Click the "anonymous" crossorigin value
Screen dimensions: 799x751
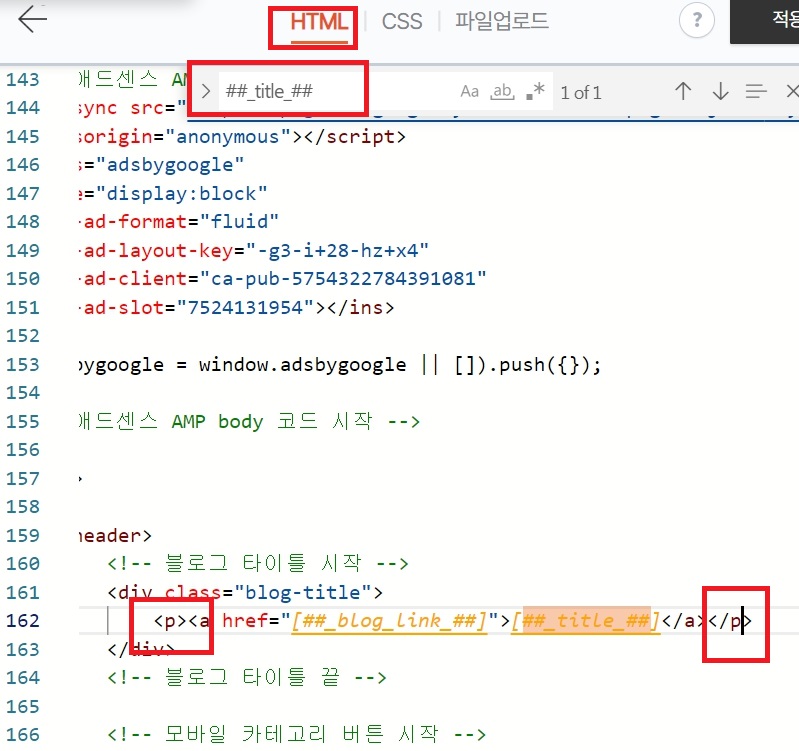(228, 137)
